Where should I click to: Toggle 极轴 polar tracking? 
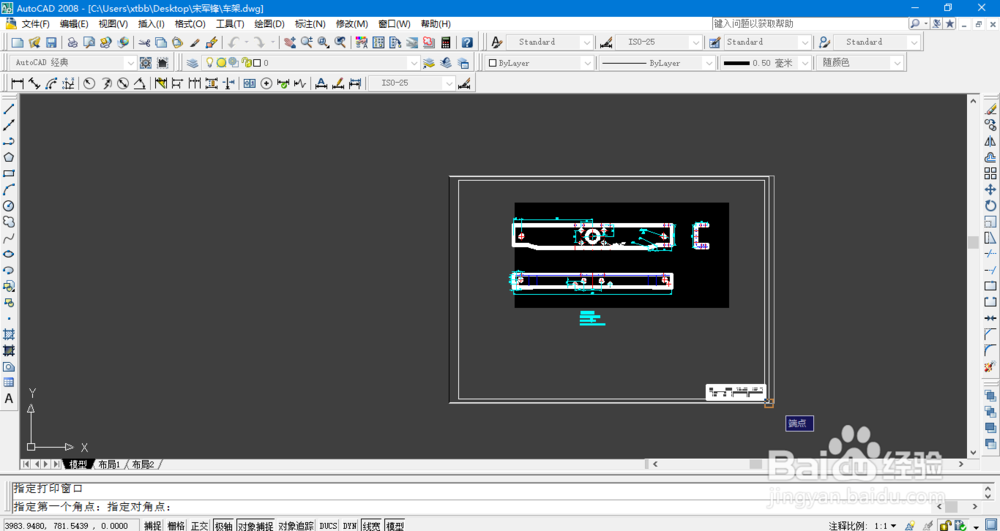(x=223, y=526)
